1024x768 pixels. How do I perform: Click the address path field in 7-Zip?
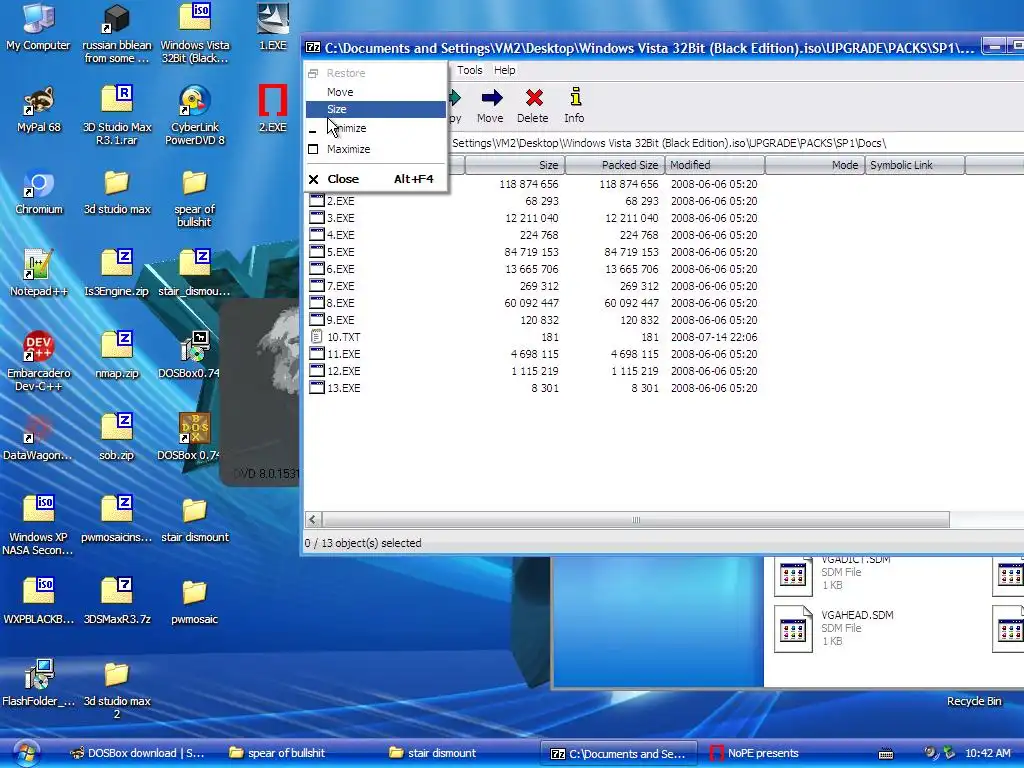point(736,143)
